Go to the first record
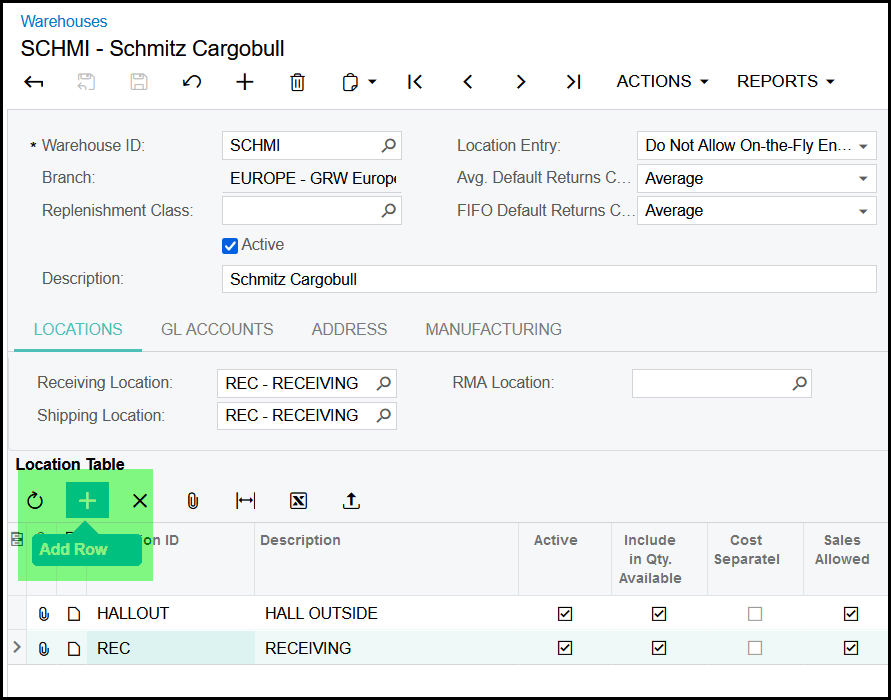Screen dimensions: 891x700 click(415, 82)
